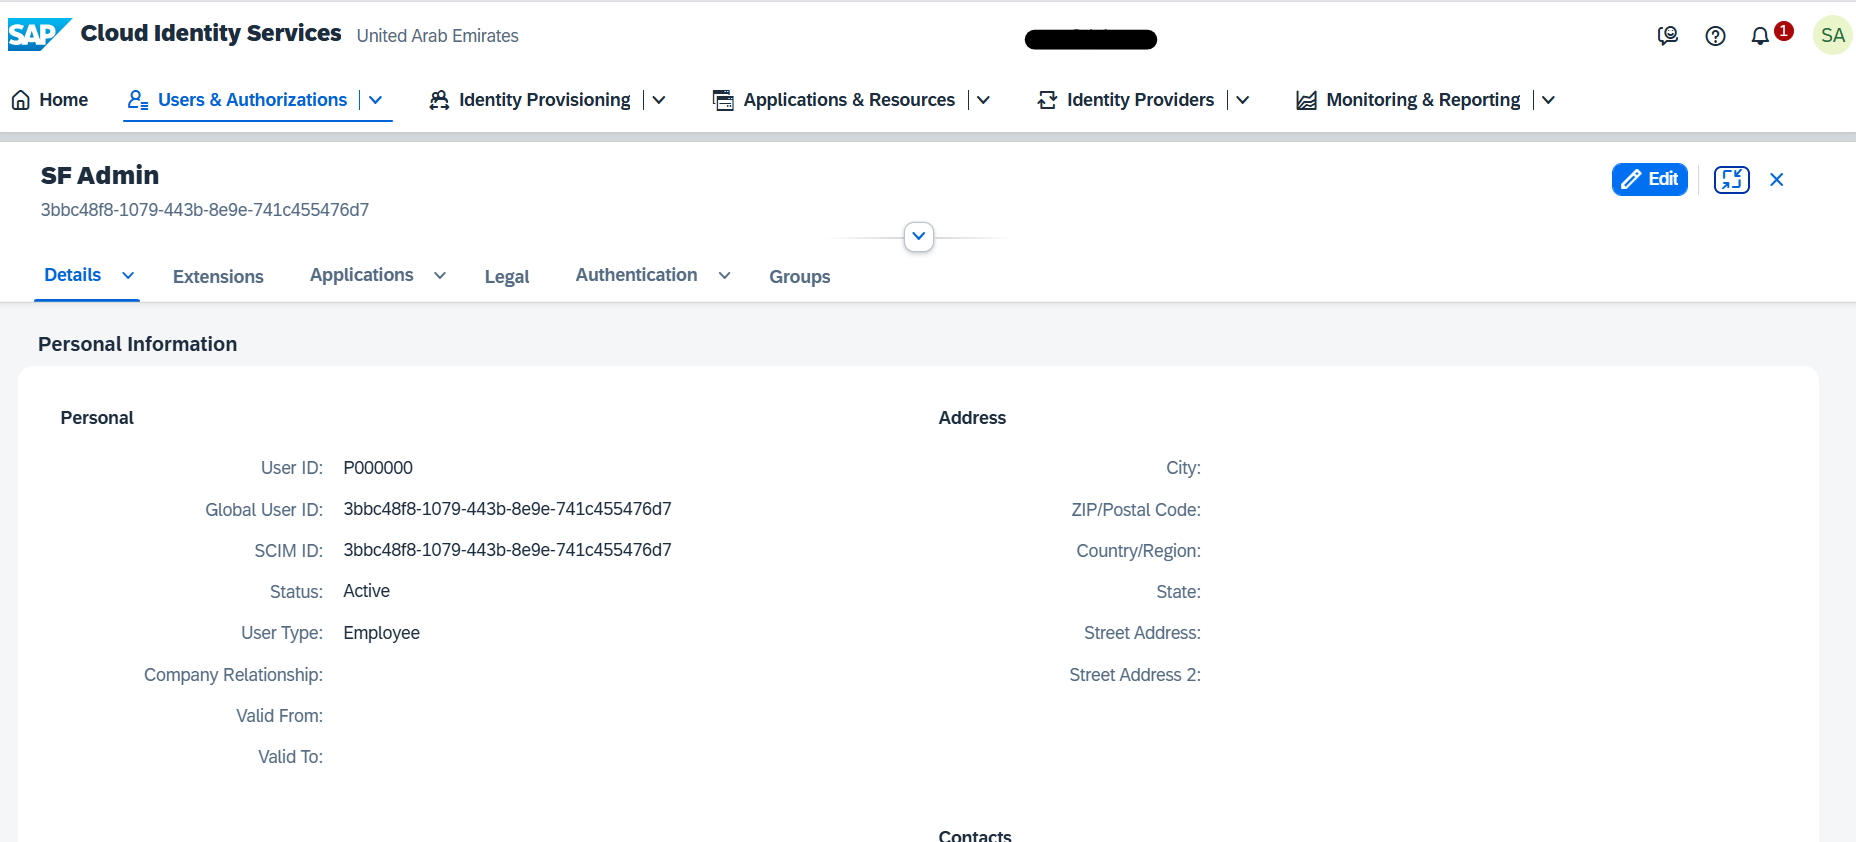Switch to the Groups tab
1856x842 pixels.
tap(799, 277)
